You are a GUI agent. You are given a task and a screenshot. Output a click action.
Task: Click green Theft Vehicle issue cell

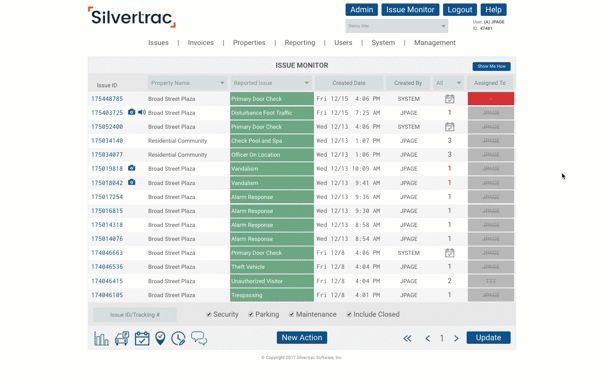click(272, 267)
